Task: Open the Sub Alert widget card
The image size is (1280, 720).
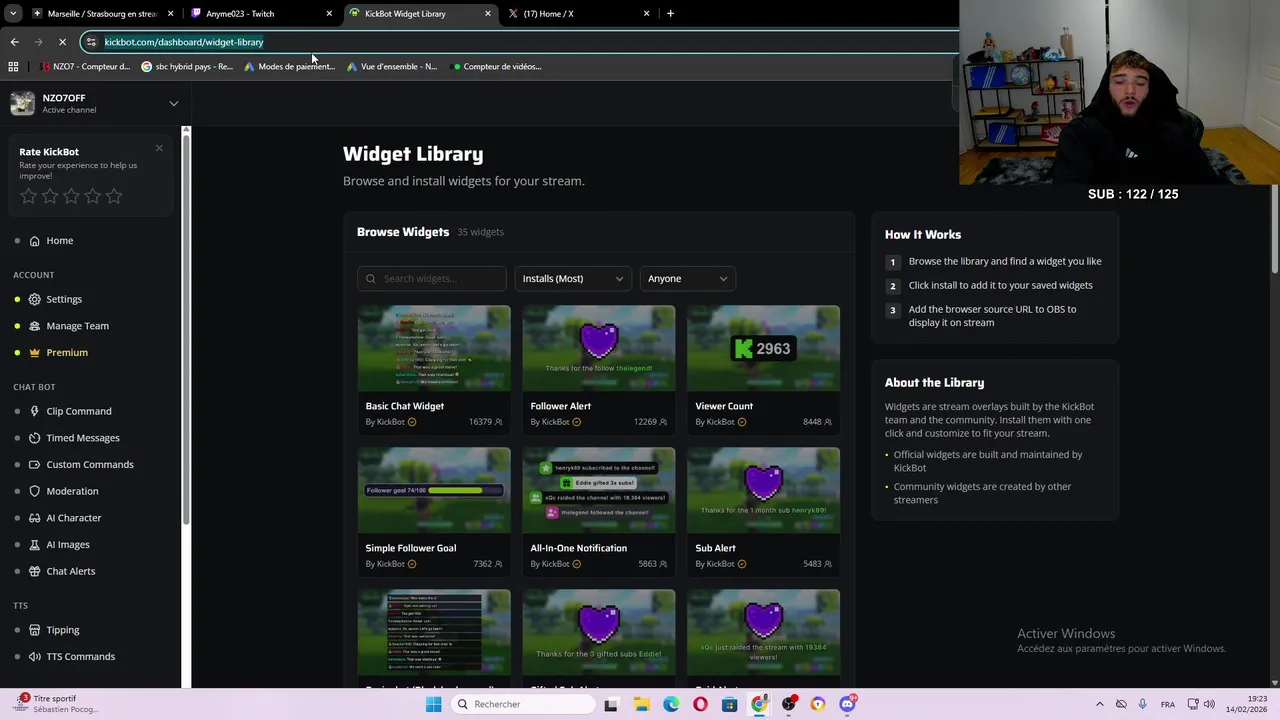Action: tap(763, 512)
